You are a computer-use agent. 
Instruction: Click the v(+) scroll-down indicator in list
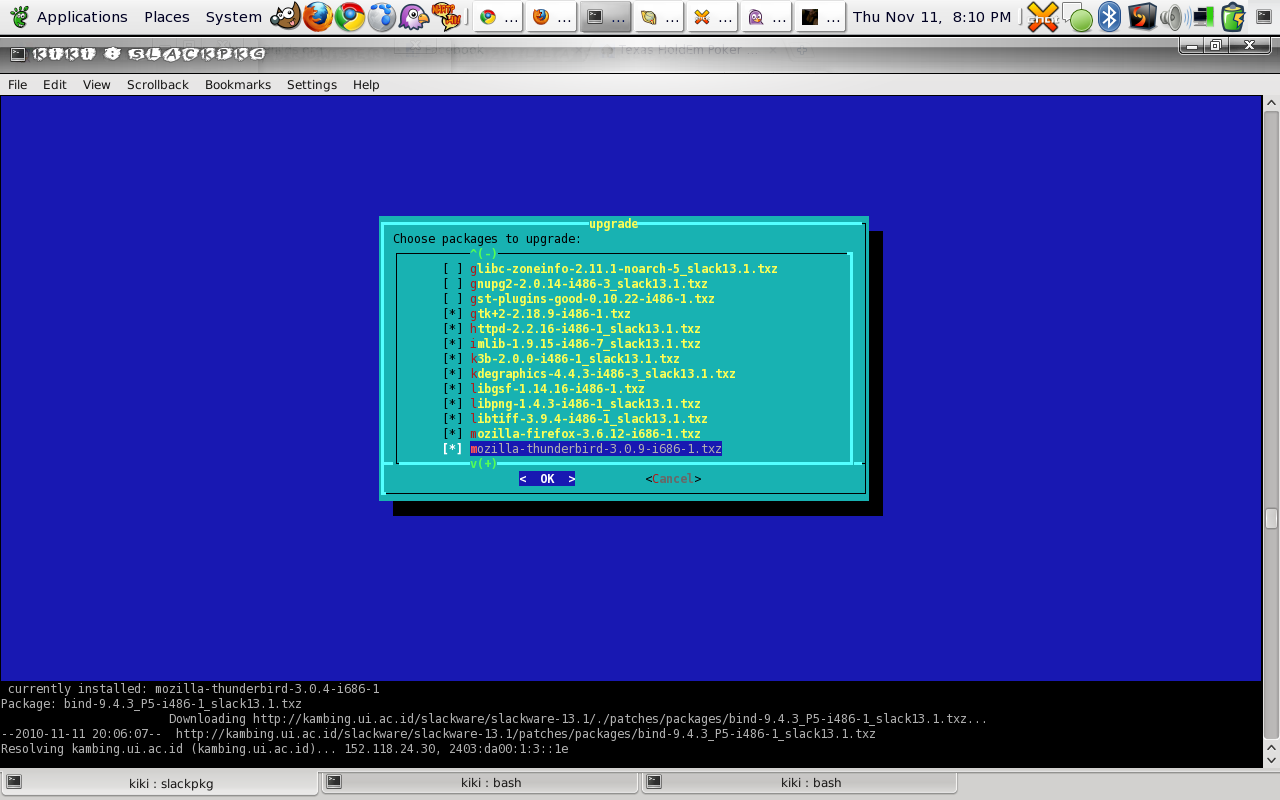(x=484, y=464)
